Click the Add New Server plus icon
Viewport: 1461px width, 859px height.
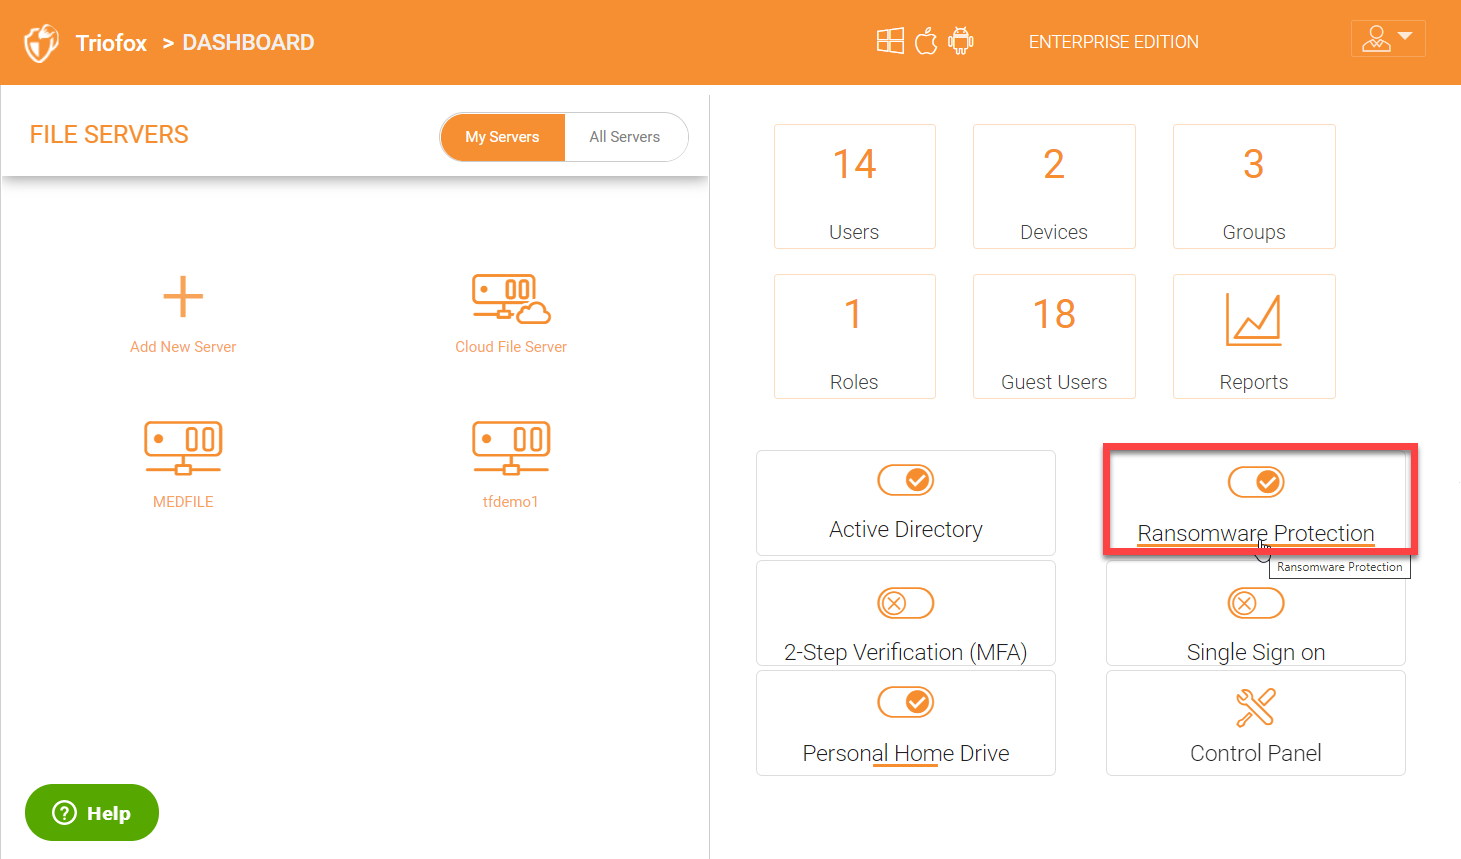(x=183, y=297)
